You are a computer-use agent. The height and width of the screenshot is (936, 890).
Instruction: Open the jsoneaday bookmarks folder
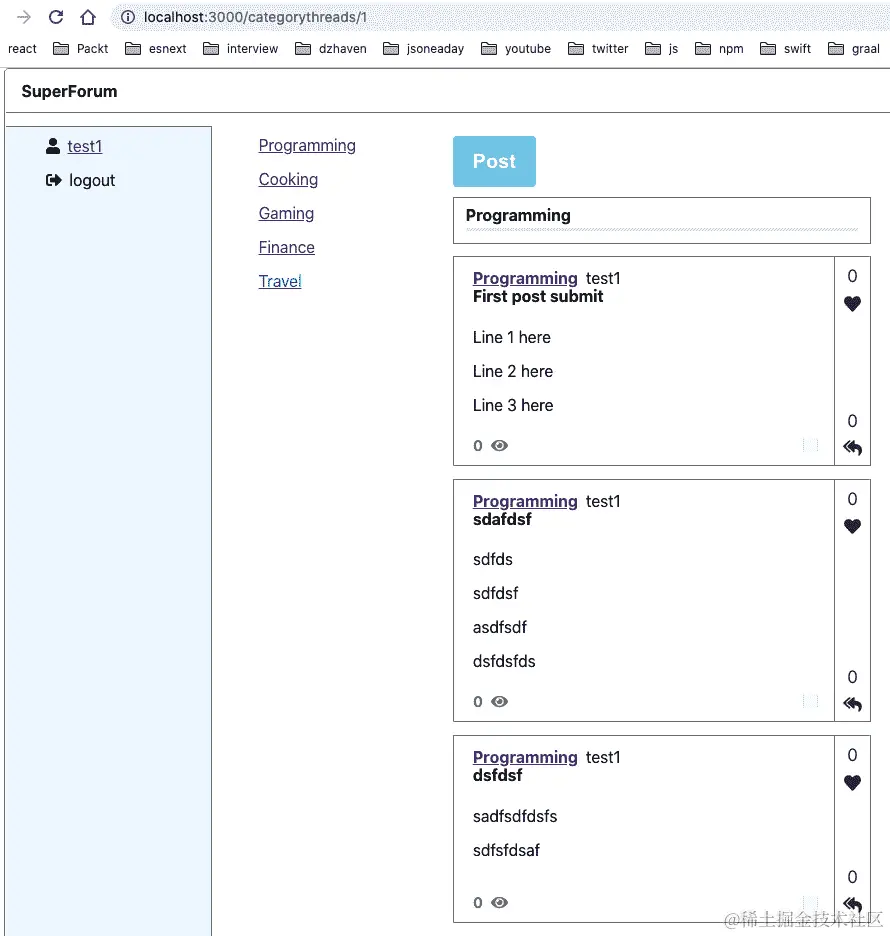pos(424,49)
